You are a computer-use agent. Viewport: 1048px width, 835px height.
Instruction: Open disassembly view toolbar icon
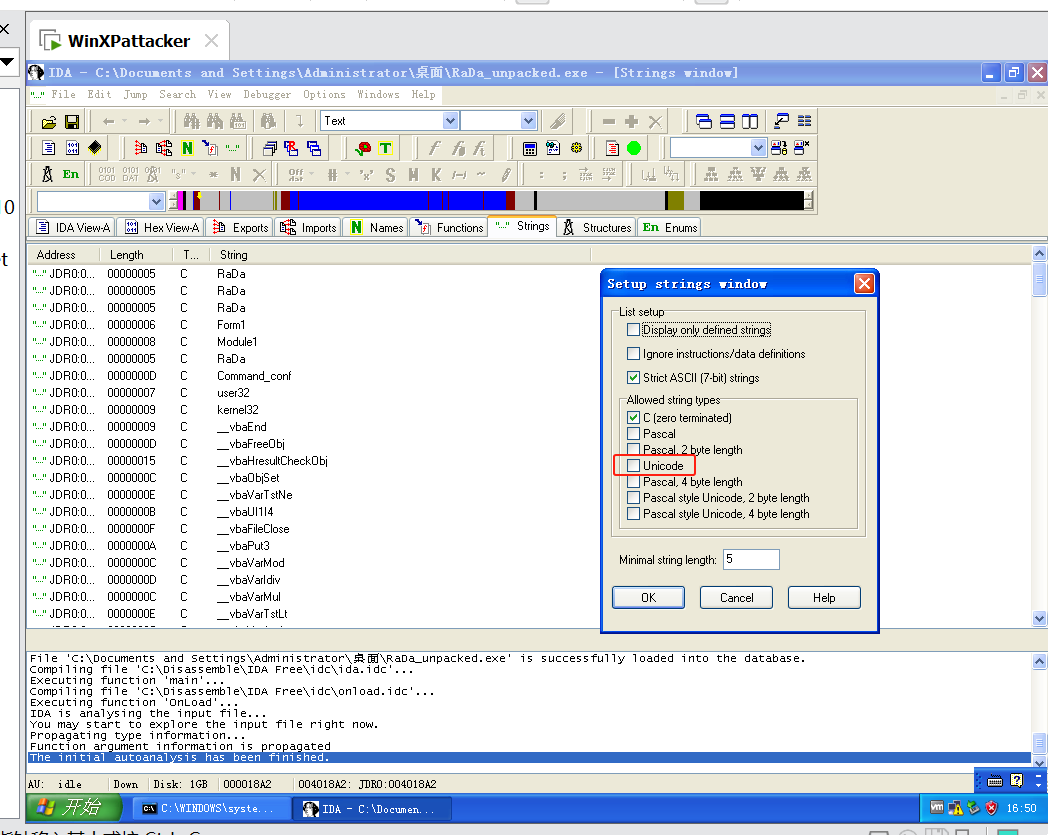click(x=49, y=148)
